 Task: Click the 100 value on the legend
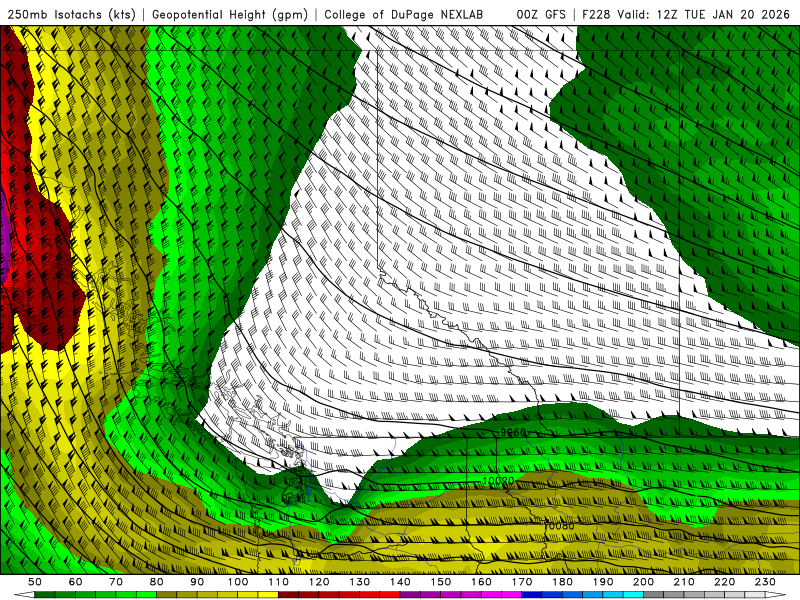(x=238, y=582)
